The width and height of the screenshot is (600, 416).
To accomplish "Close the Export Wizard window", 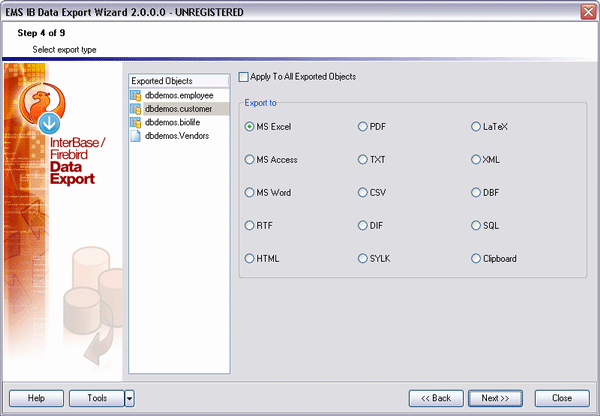I will (x=588, y=12).
